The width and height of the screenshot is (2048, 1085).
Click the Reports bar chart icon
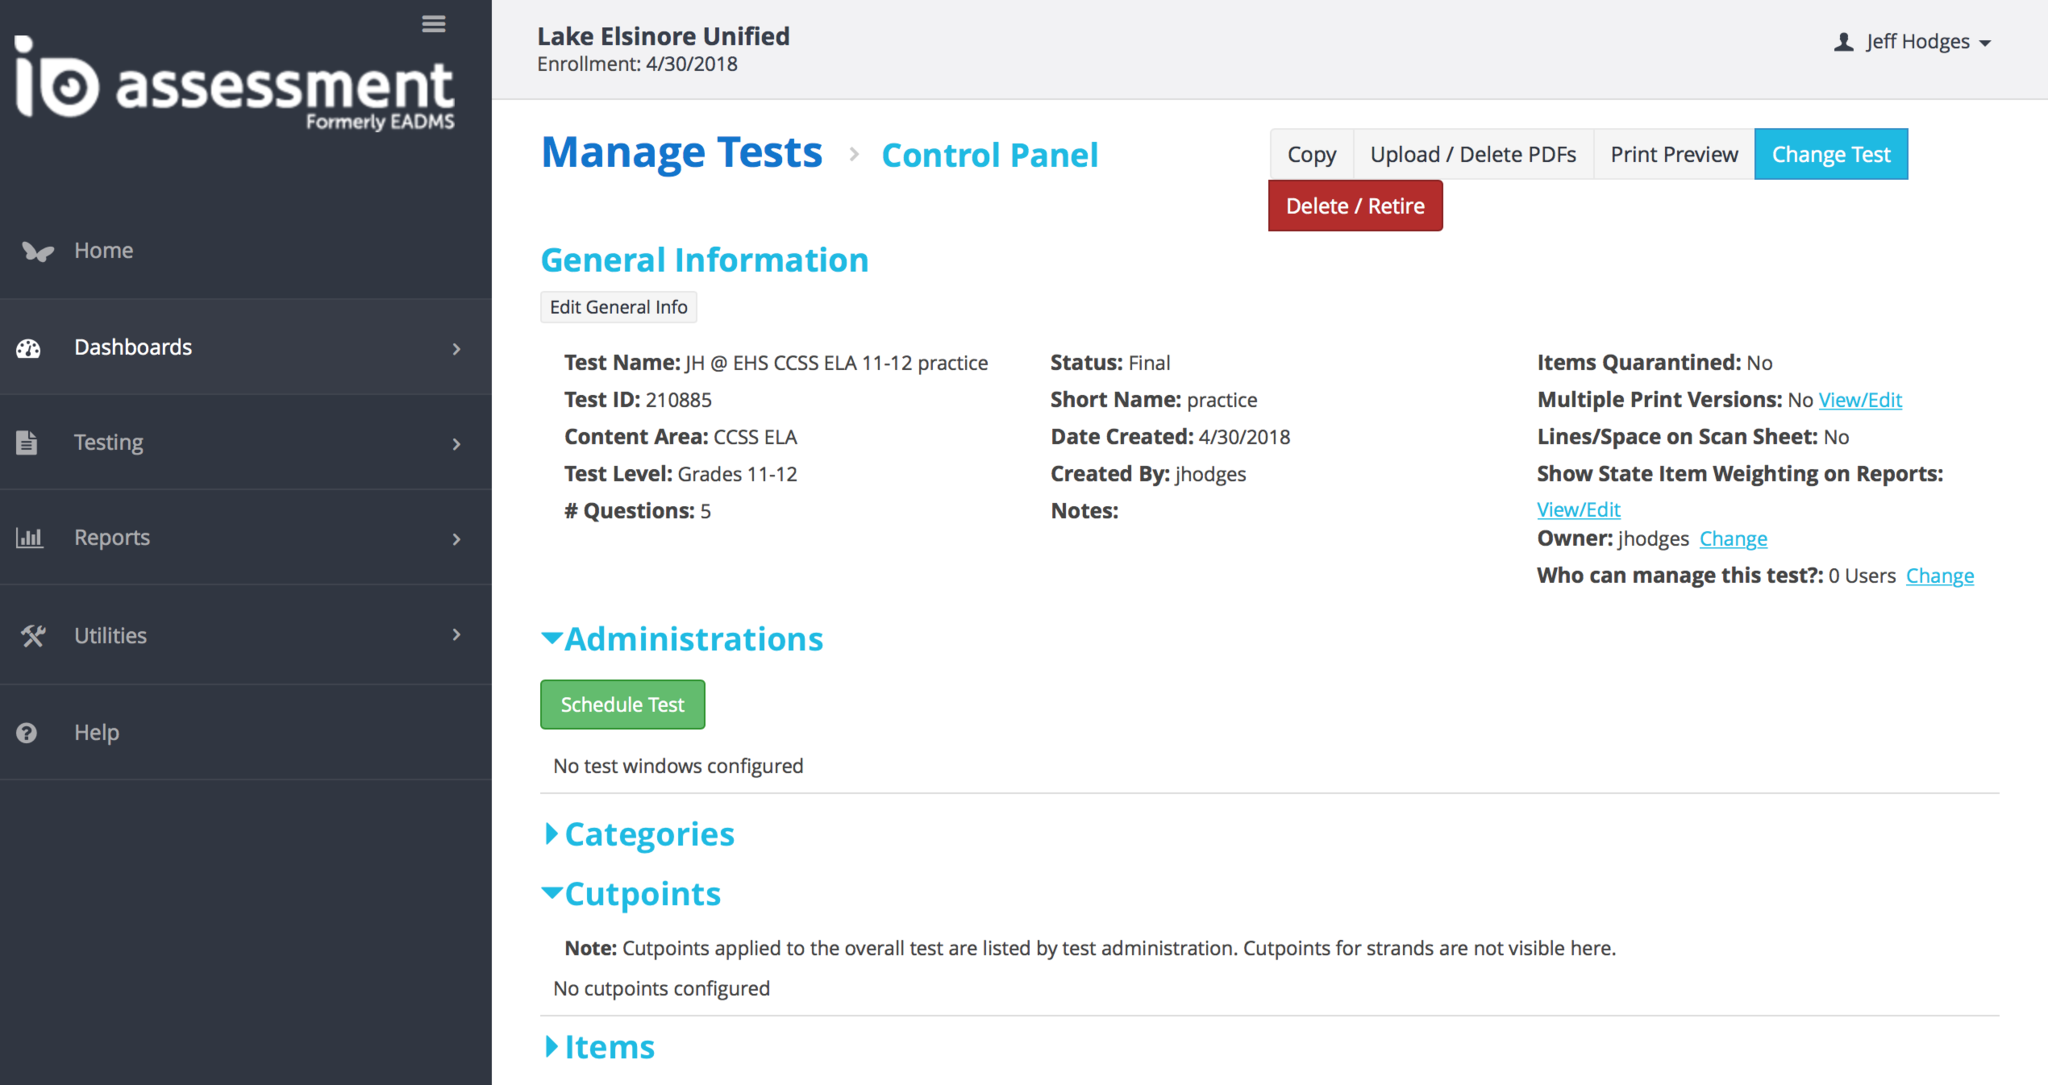click(29, 538)
